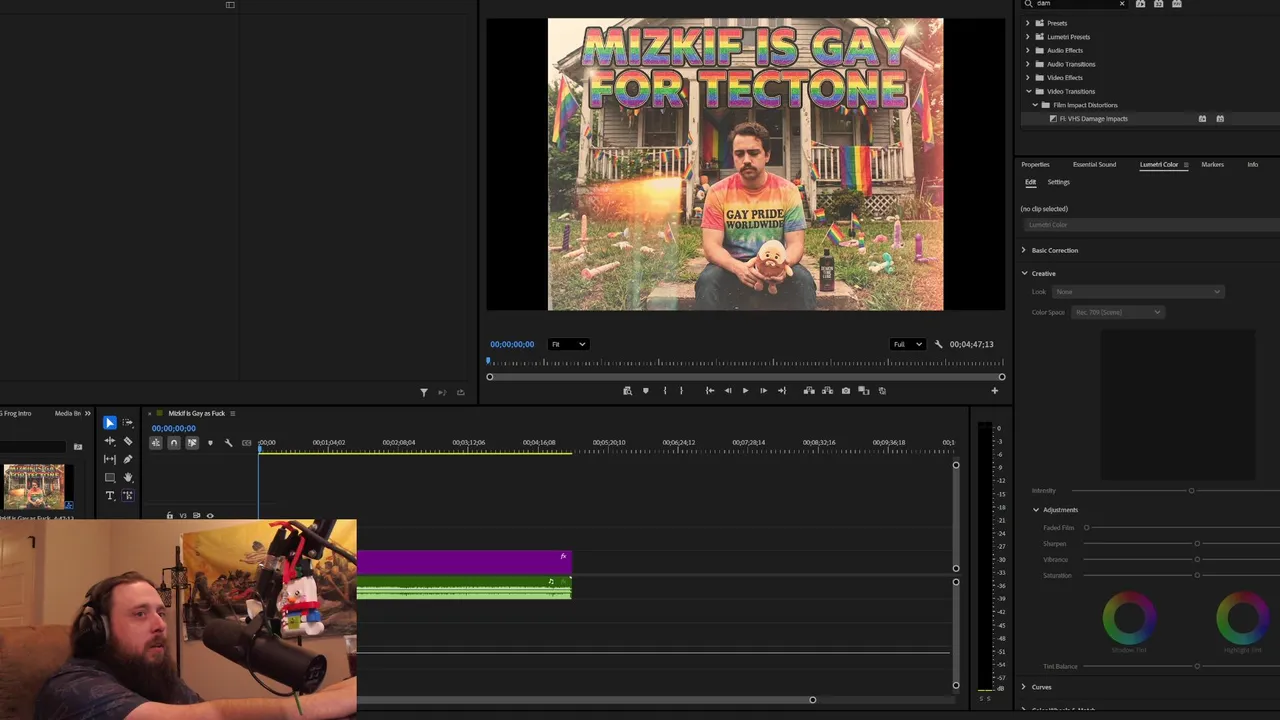Toggle V3 track output eye
1280x720 pixels.
210,516
